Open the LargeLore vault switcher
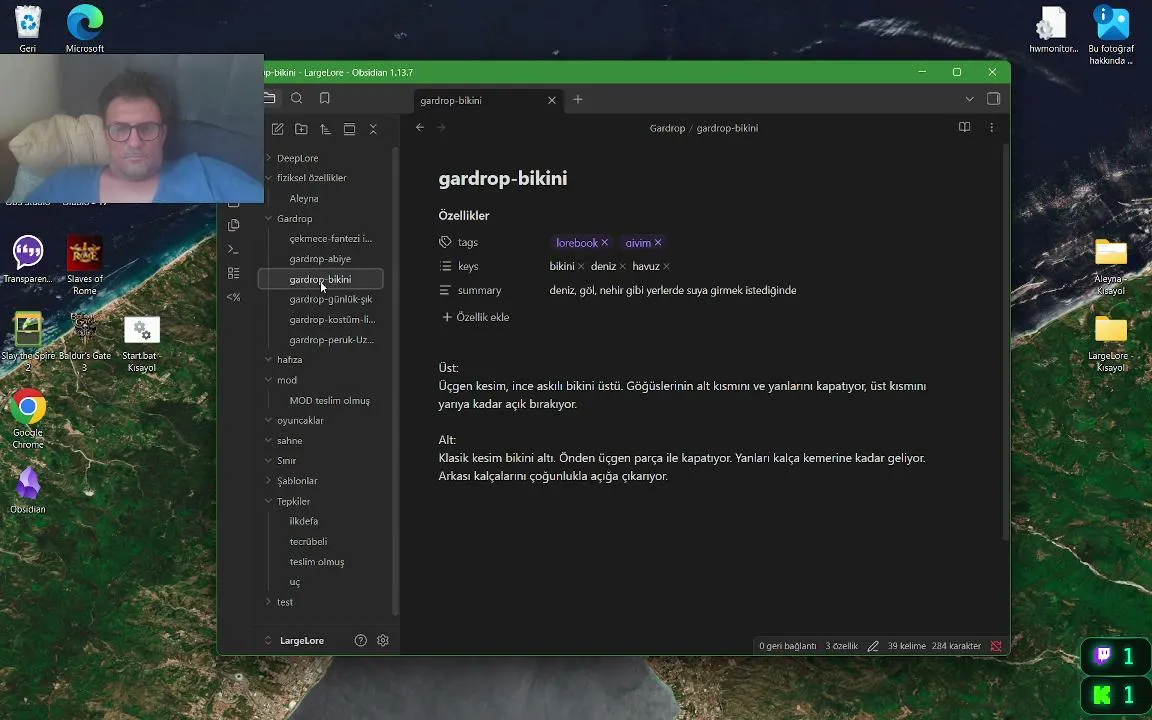The image size is (1152, 720). pos(295,641)
